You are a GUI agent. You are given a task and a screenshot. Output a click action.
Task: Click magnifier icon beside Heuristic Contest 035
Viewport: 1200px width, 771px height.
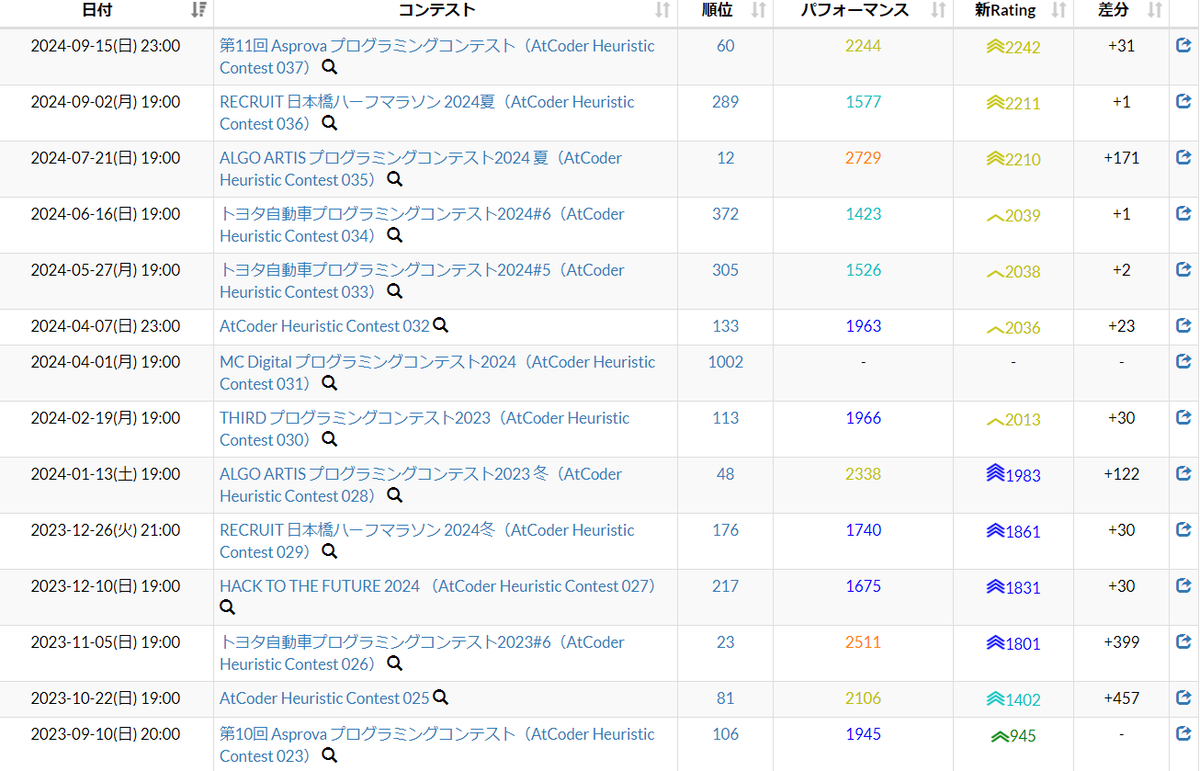(x=395, y=180)
